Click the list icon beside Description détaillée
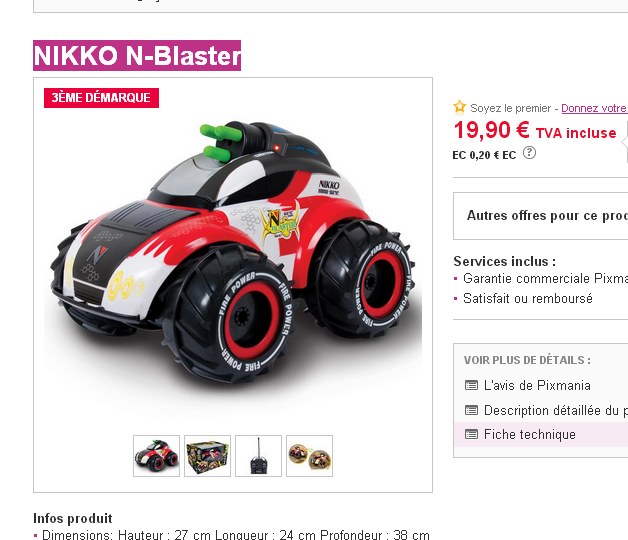 [x=471, y=410]
